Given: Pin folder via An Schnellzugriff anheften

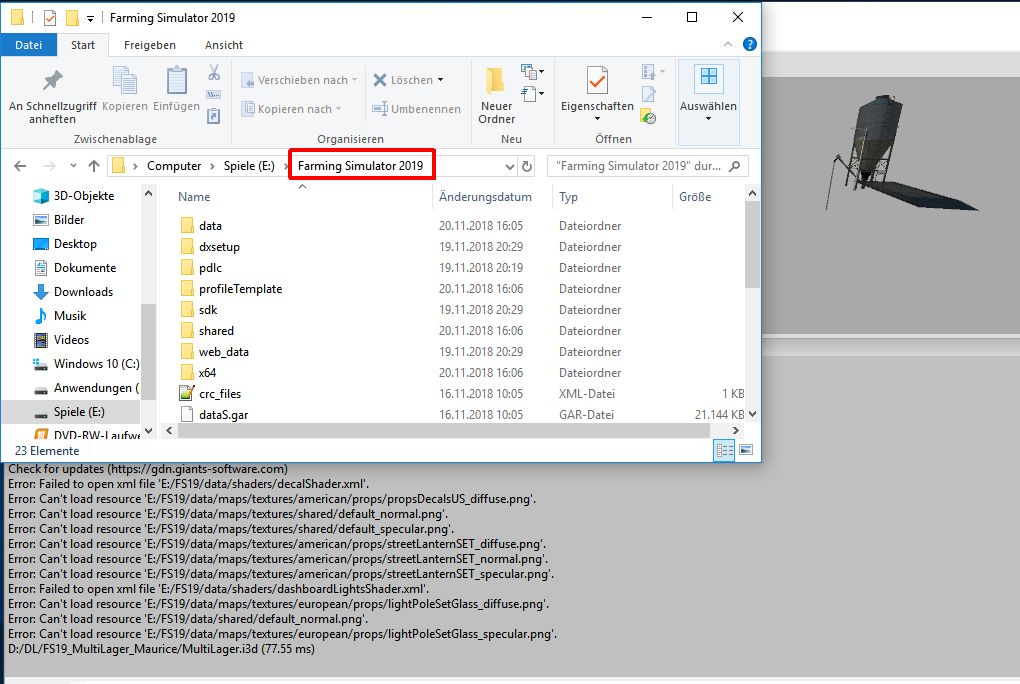Looking at the screenshot, I should coord(52,96).
